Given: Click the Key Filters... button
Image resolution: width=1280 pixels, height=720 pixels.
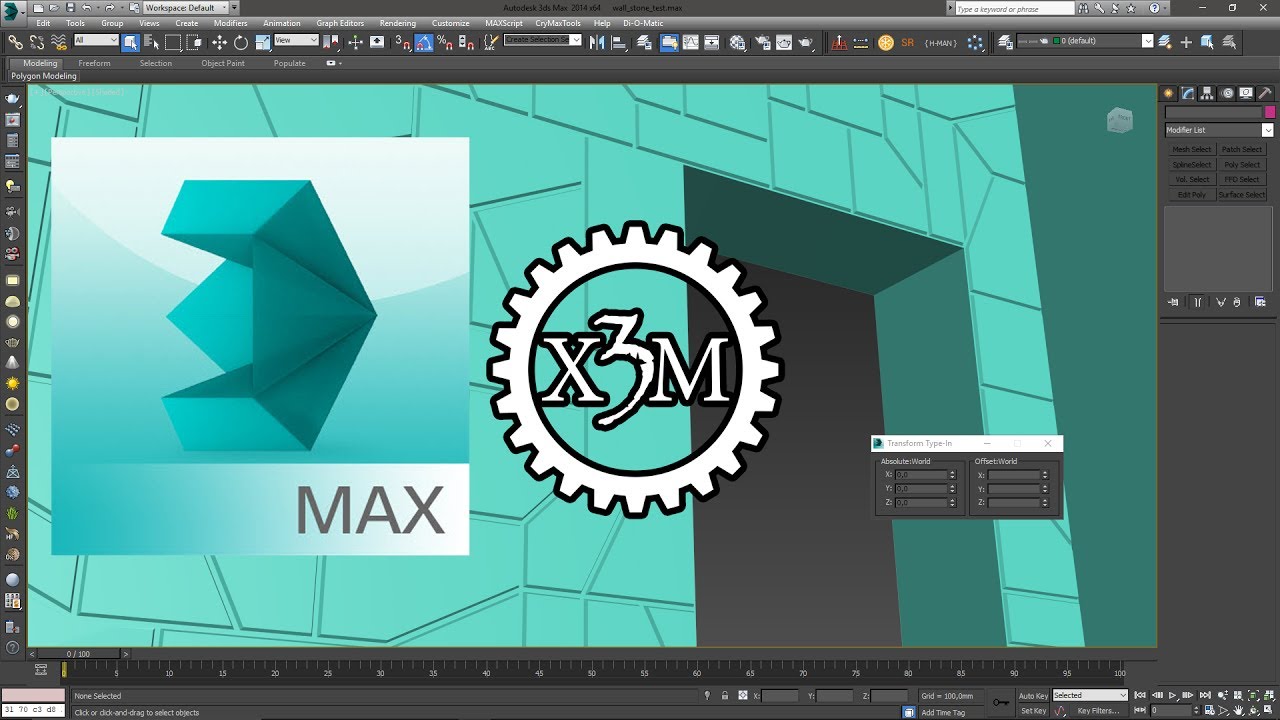Looking at the screenshot, I should coord(1098,711).
